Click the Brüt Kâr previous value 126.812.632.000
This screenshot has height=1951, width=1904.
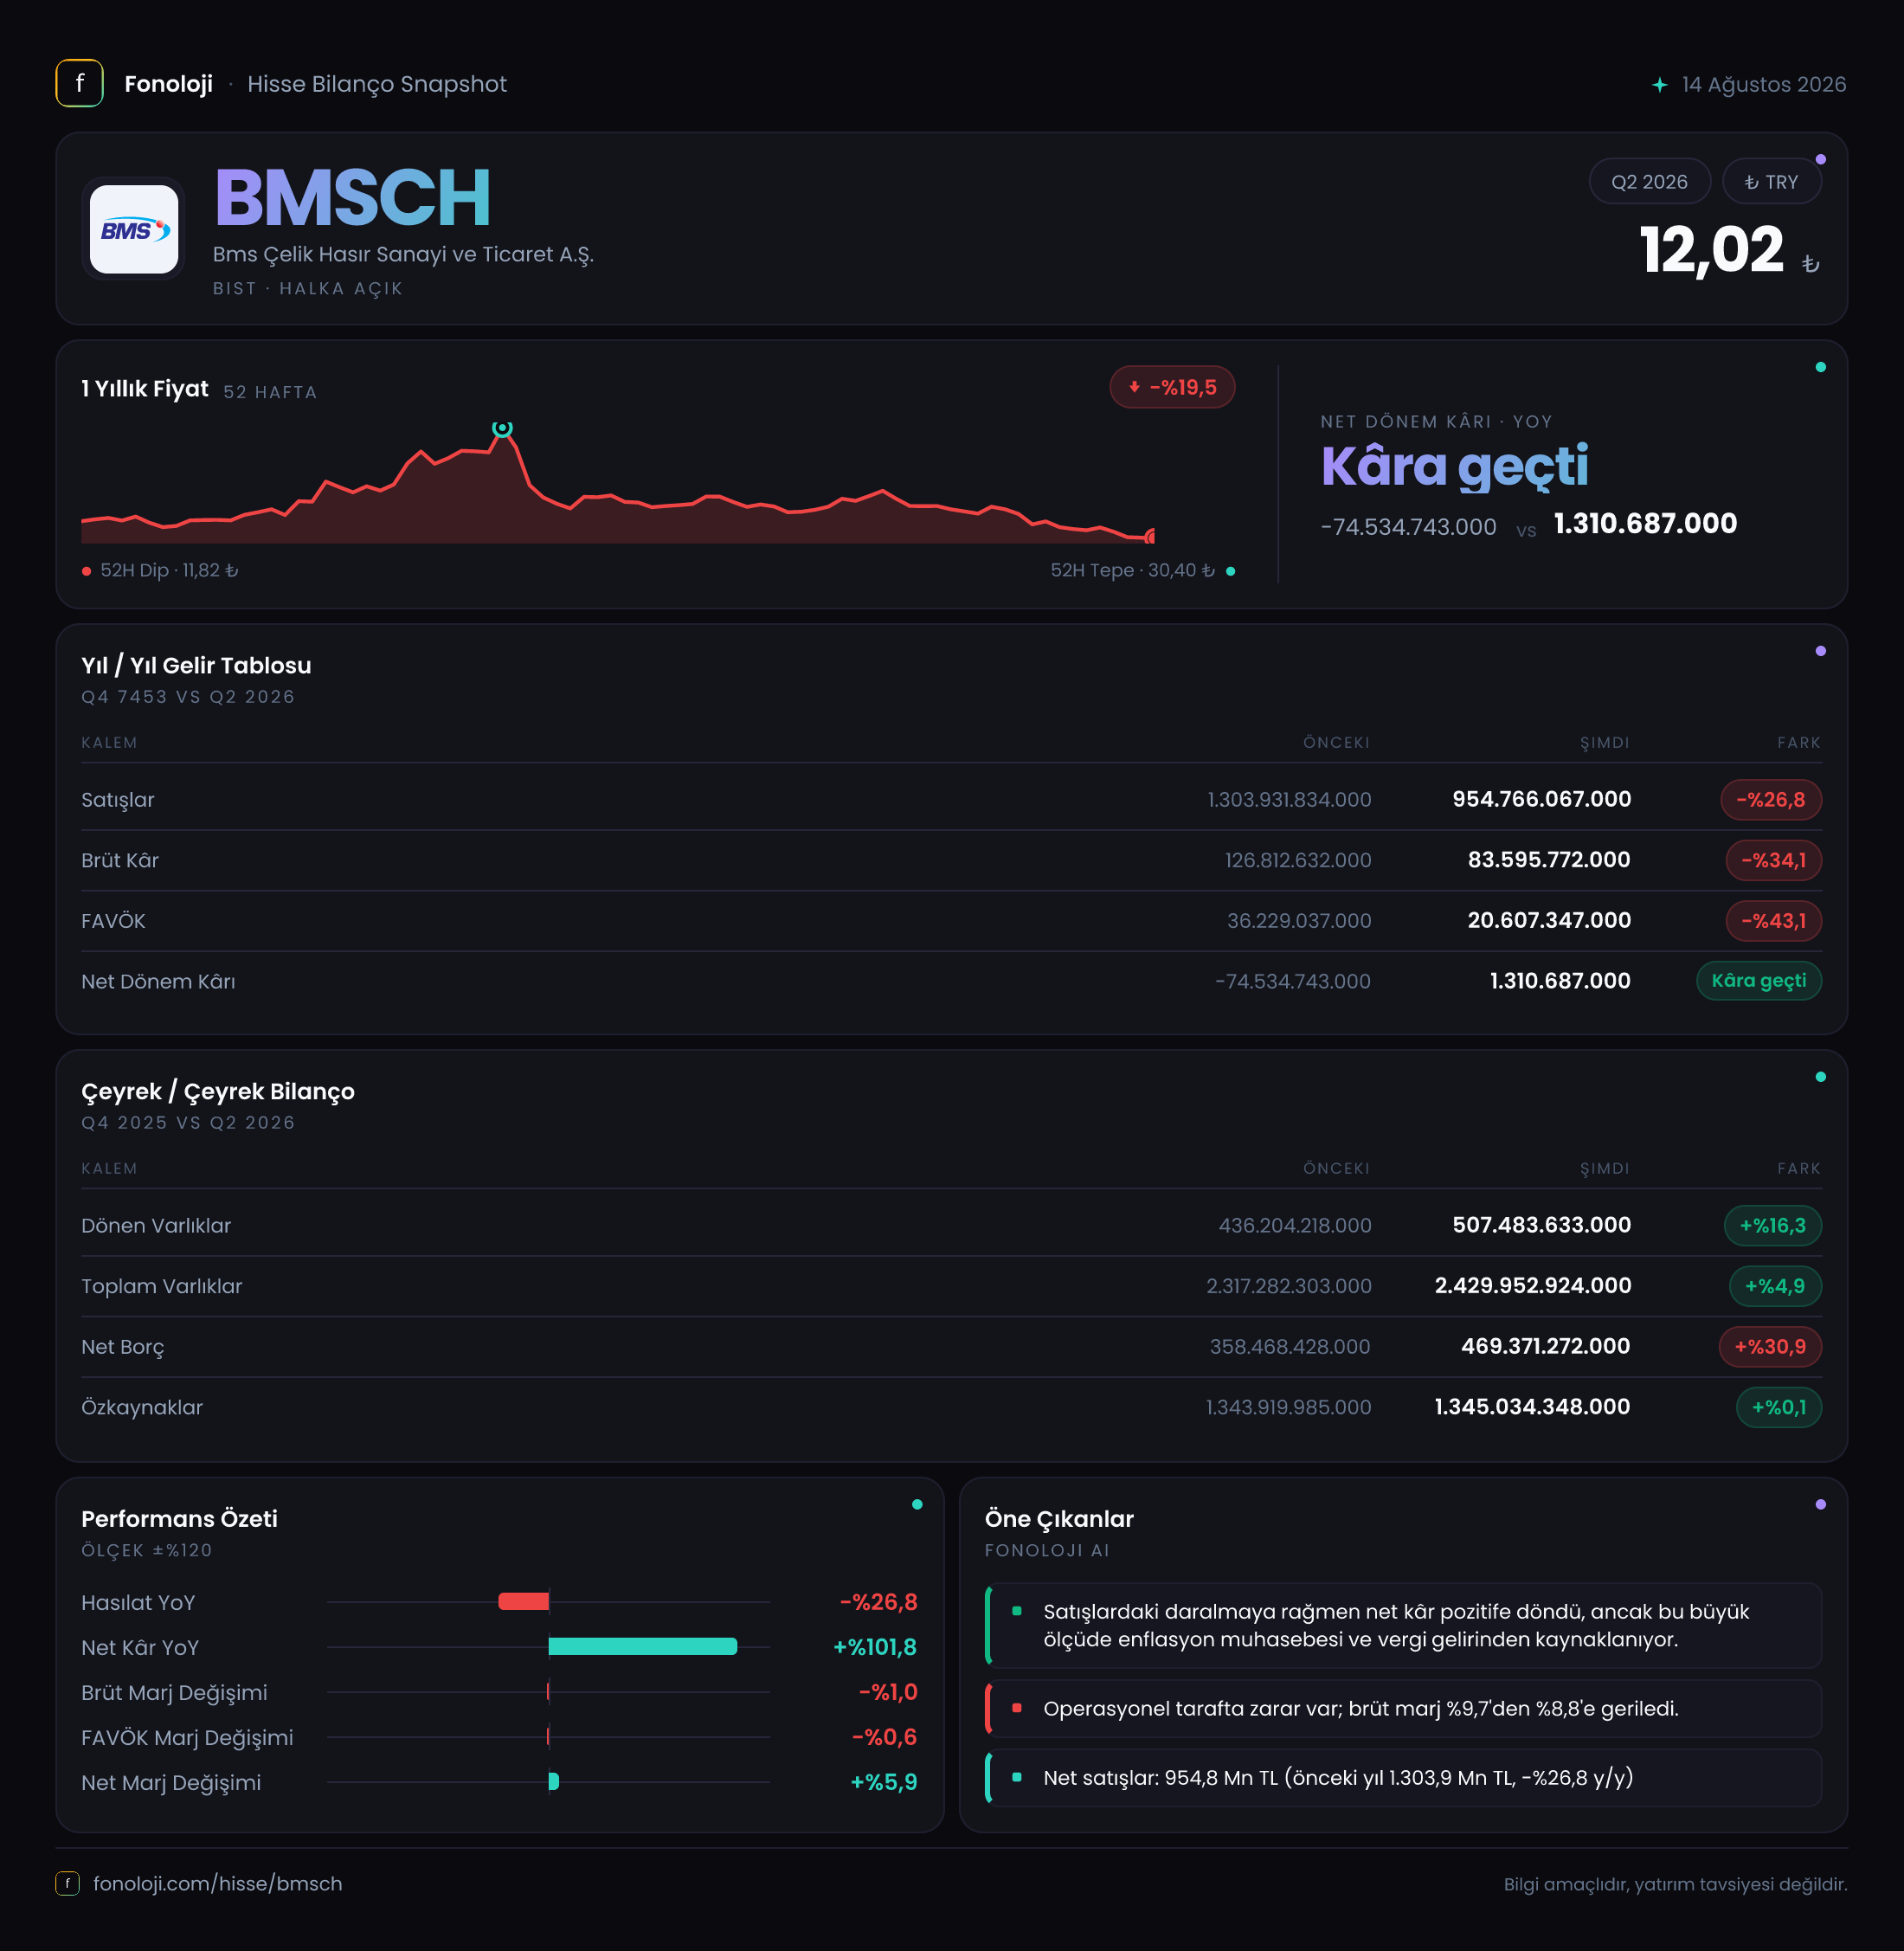[x=1298, y=860]
